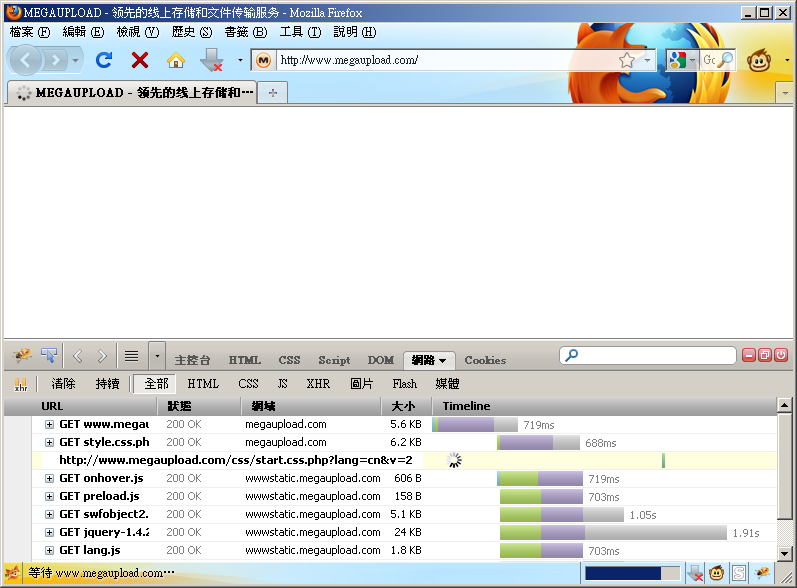797x588 pixels.
Task: Expand the GET style.css.ph request row
Action: point(49,442)
